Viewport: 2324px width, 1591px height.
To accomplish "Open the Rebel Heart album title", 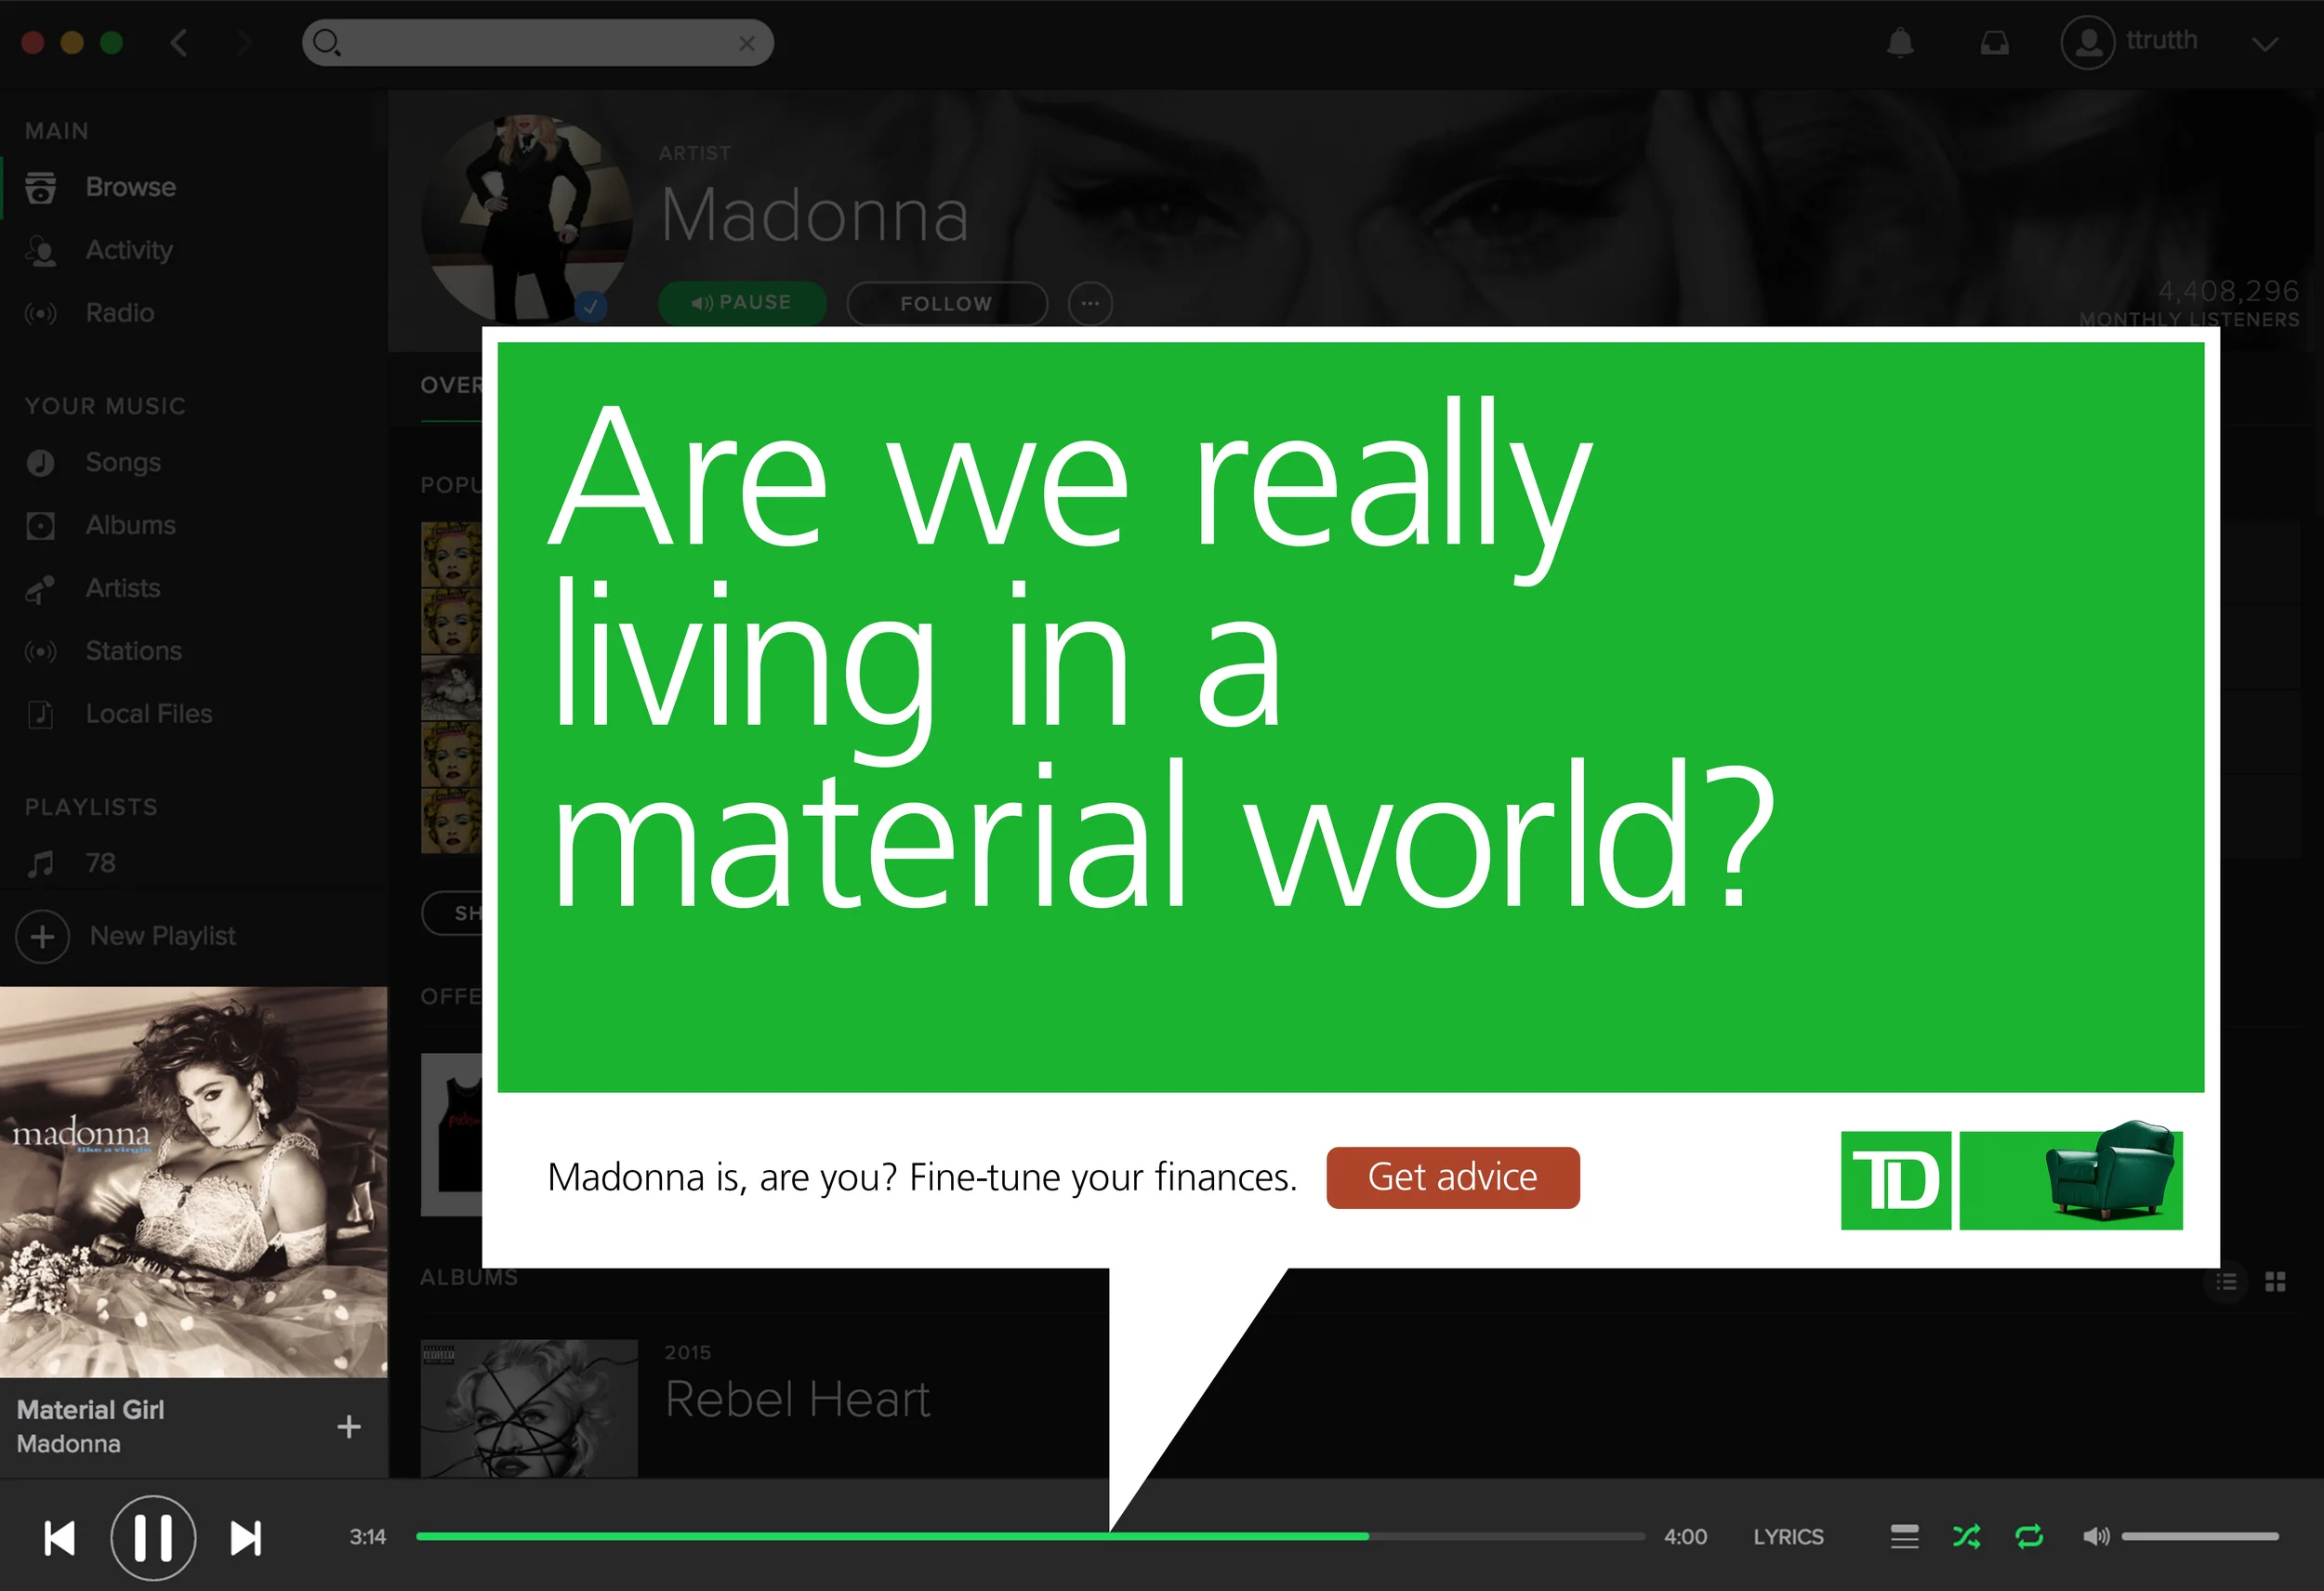I will pyautogui.click(x=798, y=1399).
